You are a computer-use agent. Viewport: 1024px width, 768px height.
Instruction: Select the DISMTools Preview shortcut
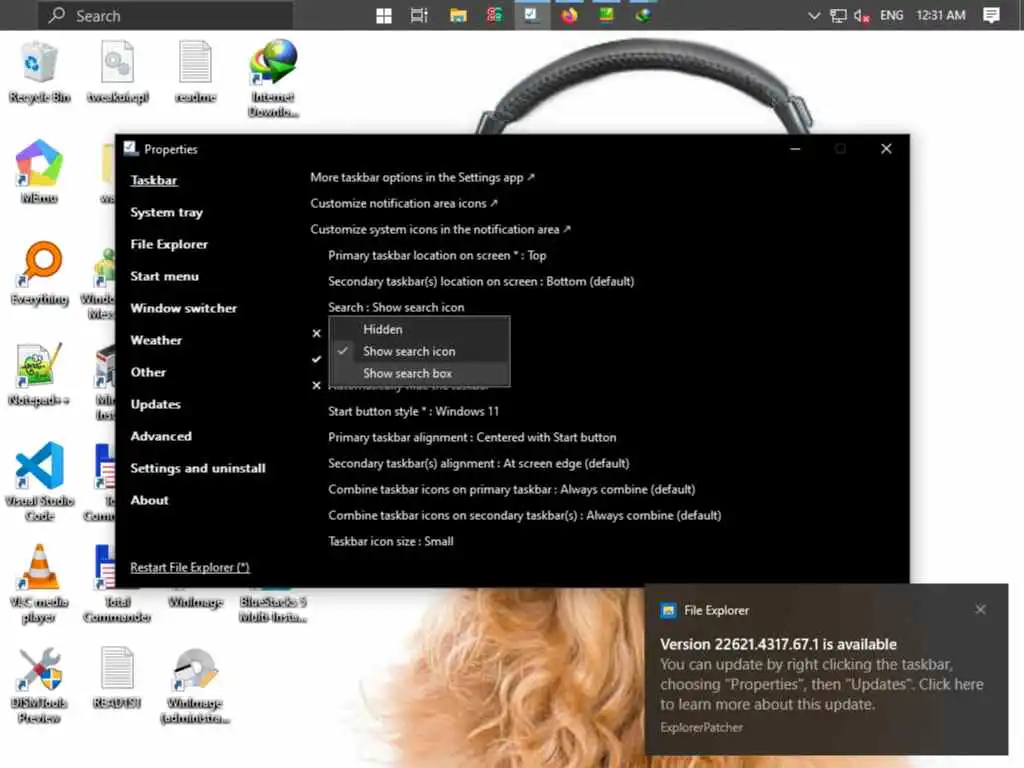pos(39,685)
